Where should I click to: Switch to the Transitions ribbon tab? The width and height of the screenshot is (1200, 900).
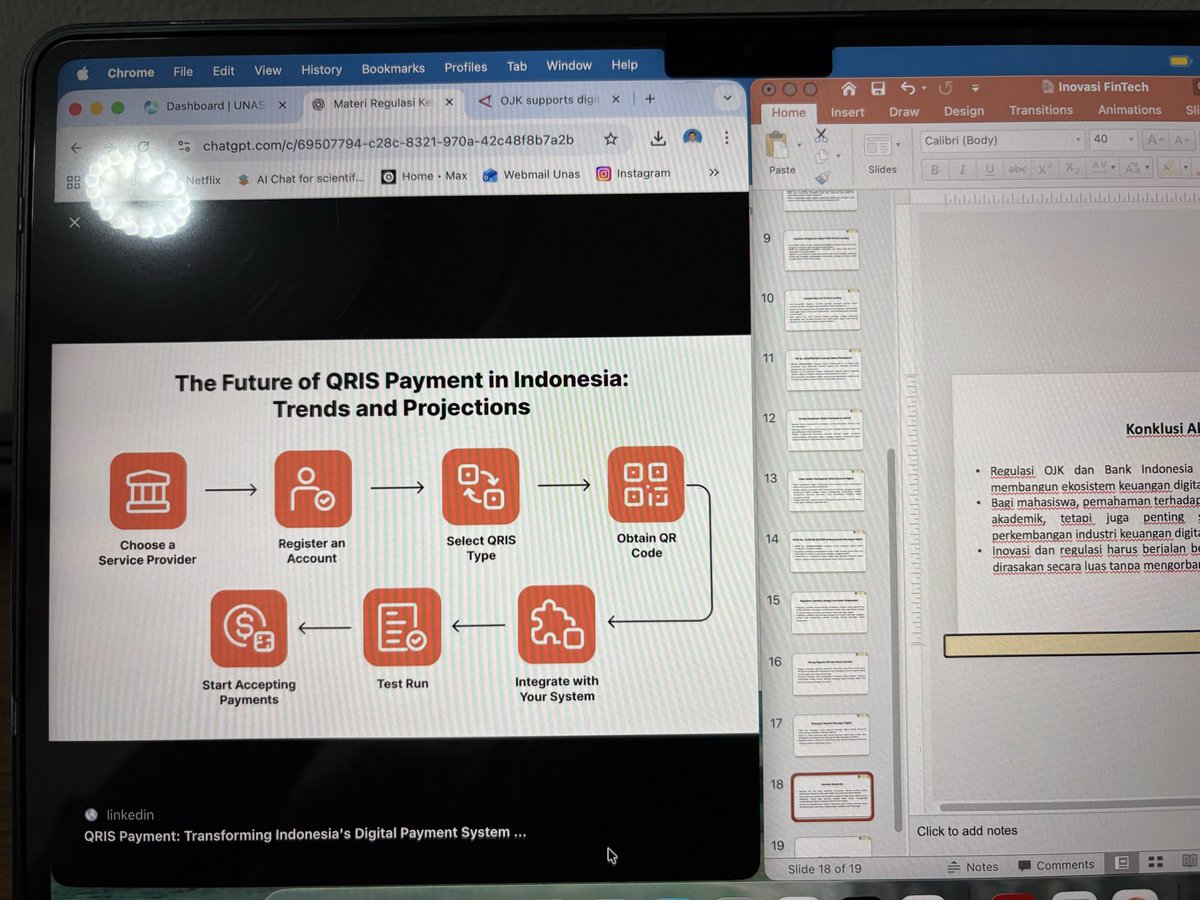tap(1041, 110)
